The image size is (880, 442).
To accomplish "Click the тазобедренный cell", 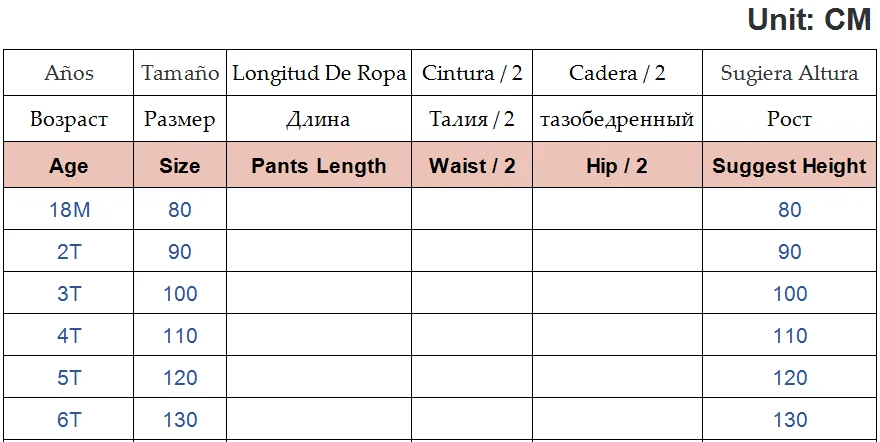I will 617,120.
